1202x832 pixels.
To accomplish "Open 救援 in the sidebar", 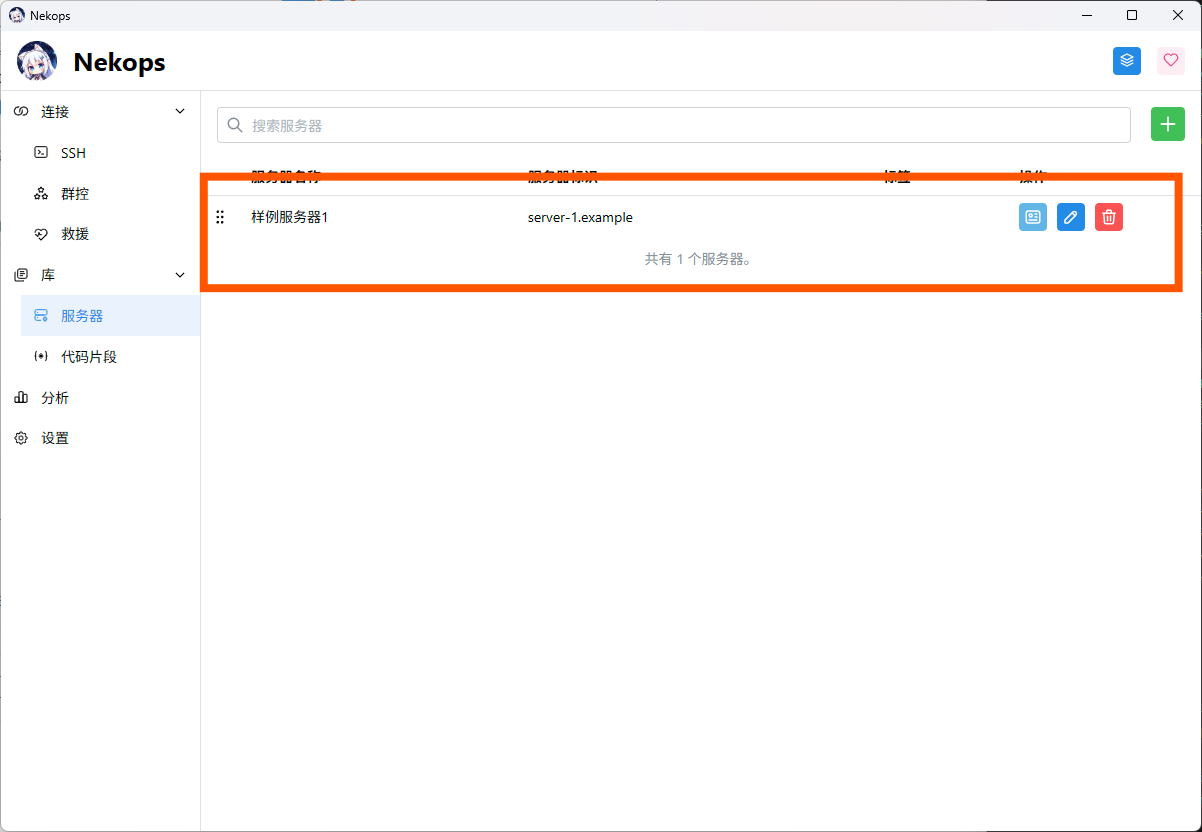I will click(75, 234).
